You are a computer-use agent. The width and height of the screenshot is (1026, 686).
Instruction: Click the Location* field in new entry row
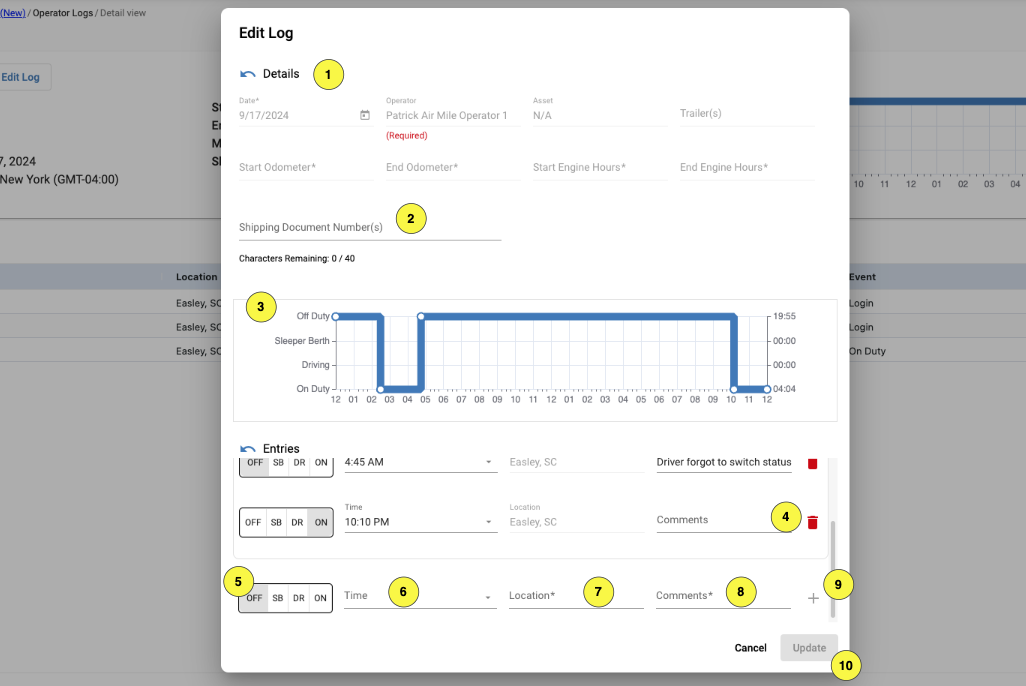point(576,596)
